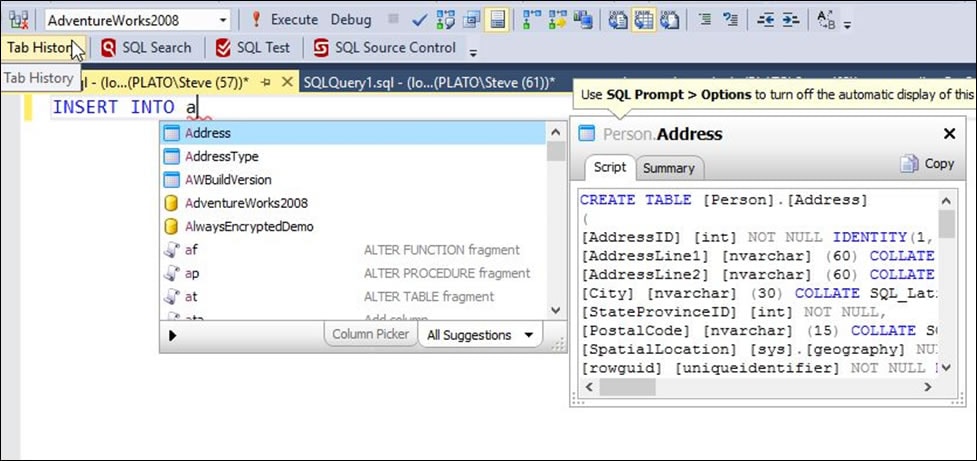
Task: Click the Execute query button
Action: [x=285, y=19]
